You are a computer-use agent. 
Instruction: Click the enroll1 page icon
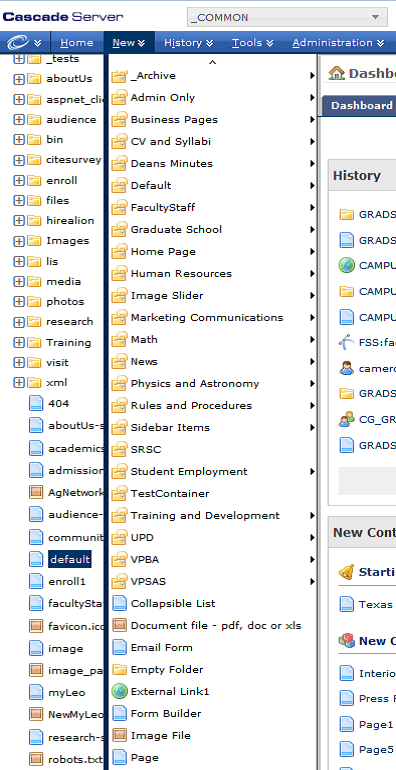(36, 581)
